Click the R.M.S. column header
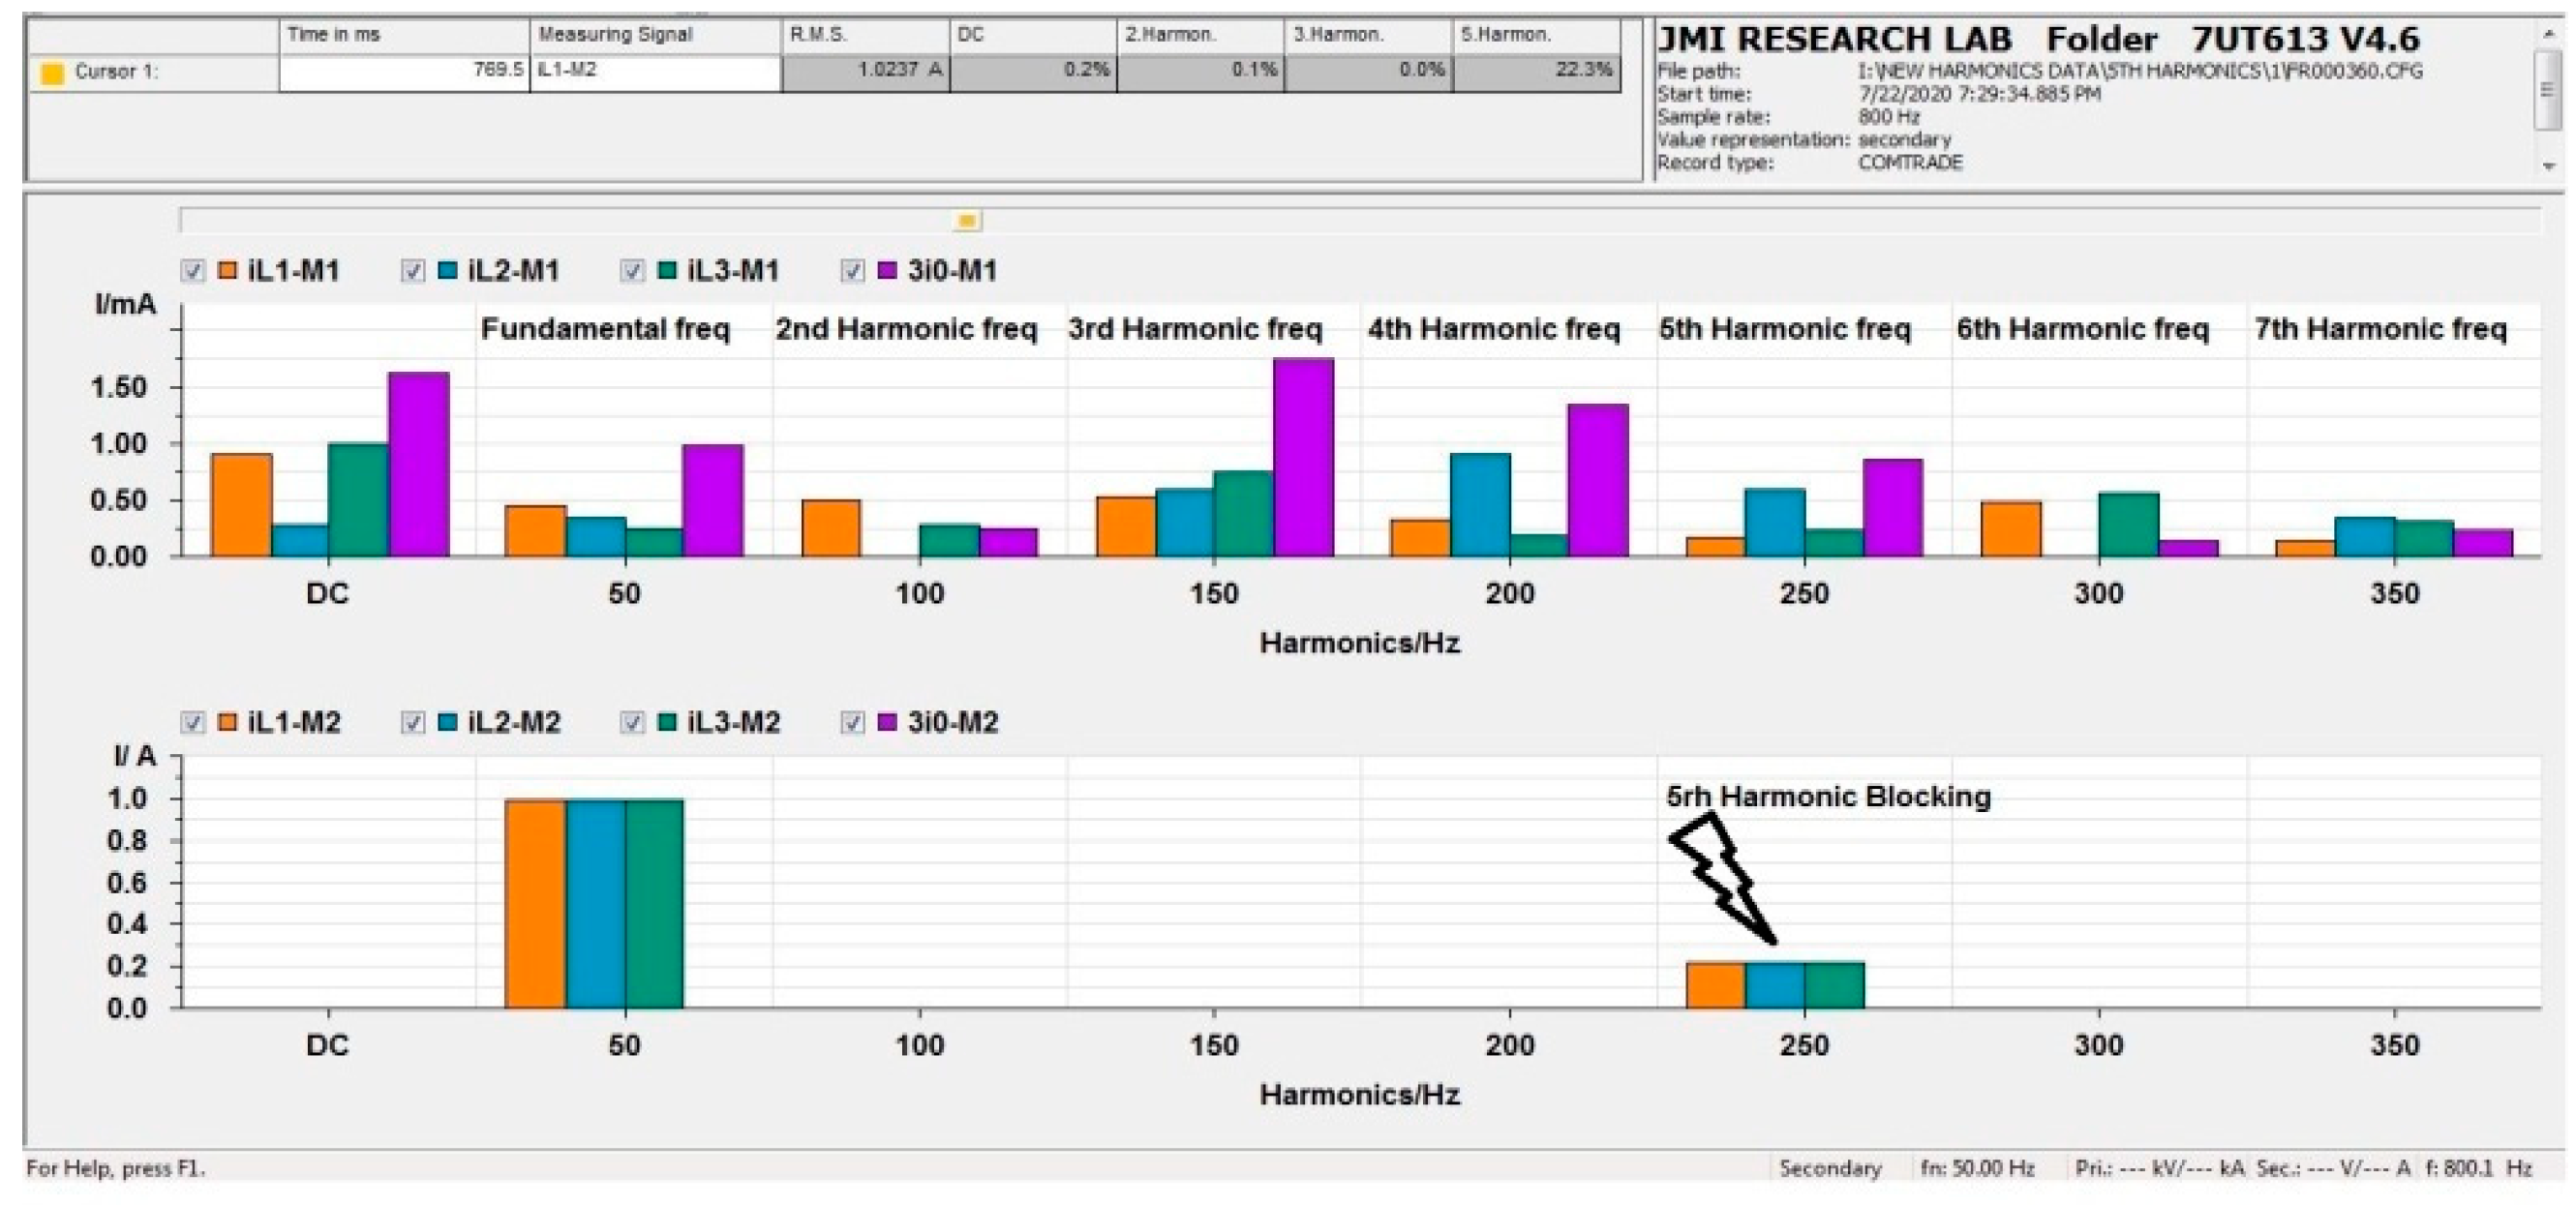2576x1205 pixels. click(865, 35)
